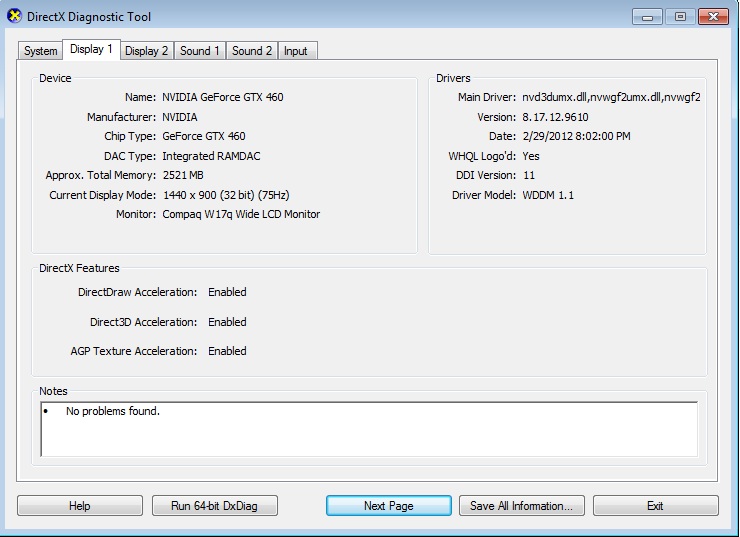740x537 pixels.
Task: Click the Exit button
Action: point(656,506)
